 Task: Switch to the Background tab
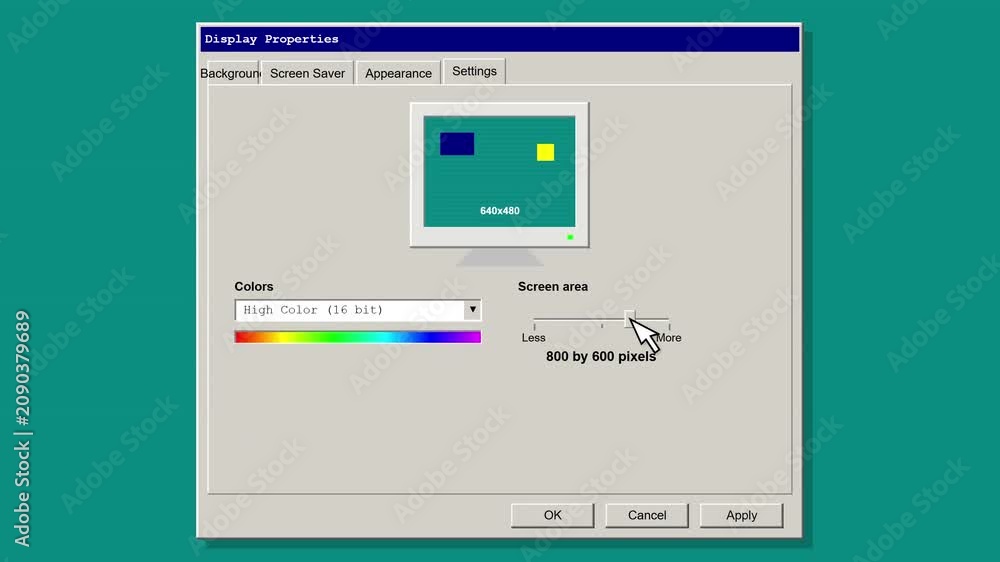230,73
